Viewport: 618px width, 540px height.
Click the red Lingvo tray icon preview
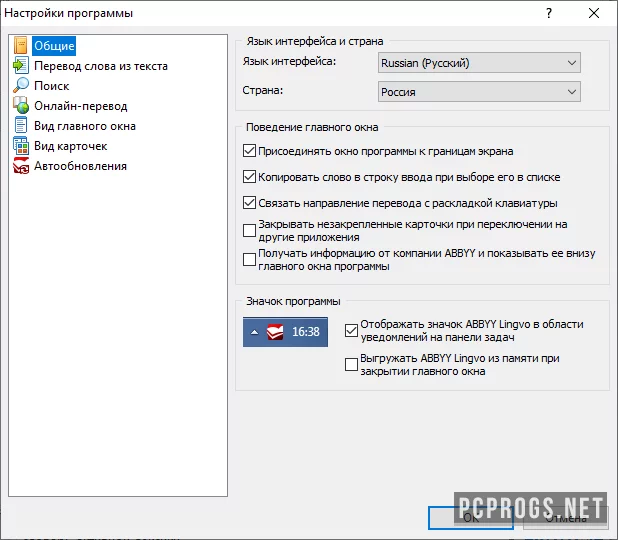(275, 332)
